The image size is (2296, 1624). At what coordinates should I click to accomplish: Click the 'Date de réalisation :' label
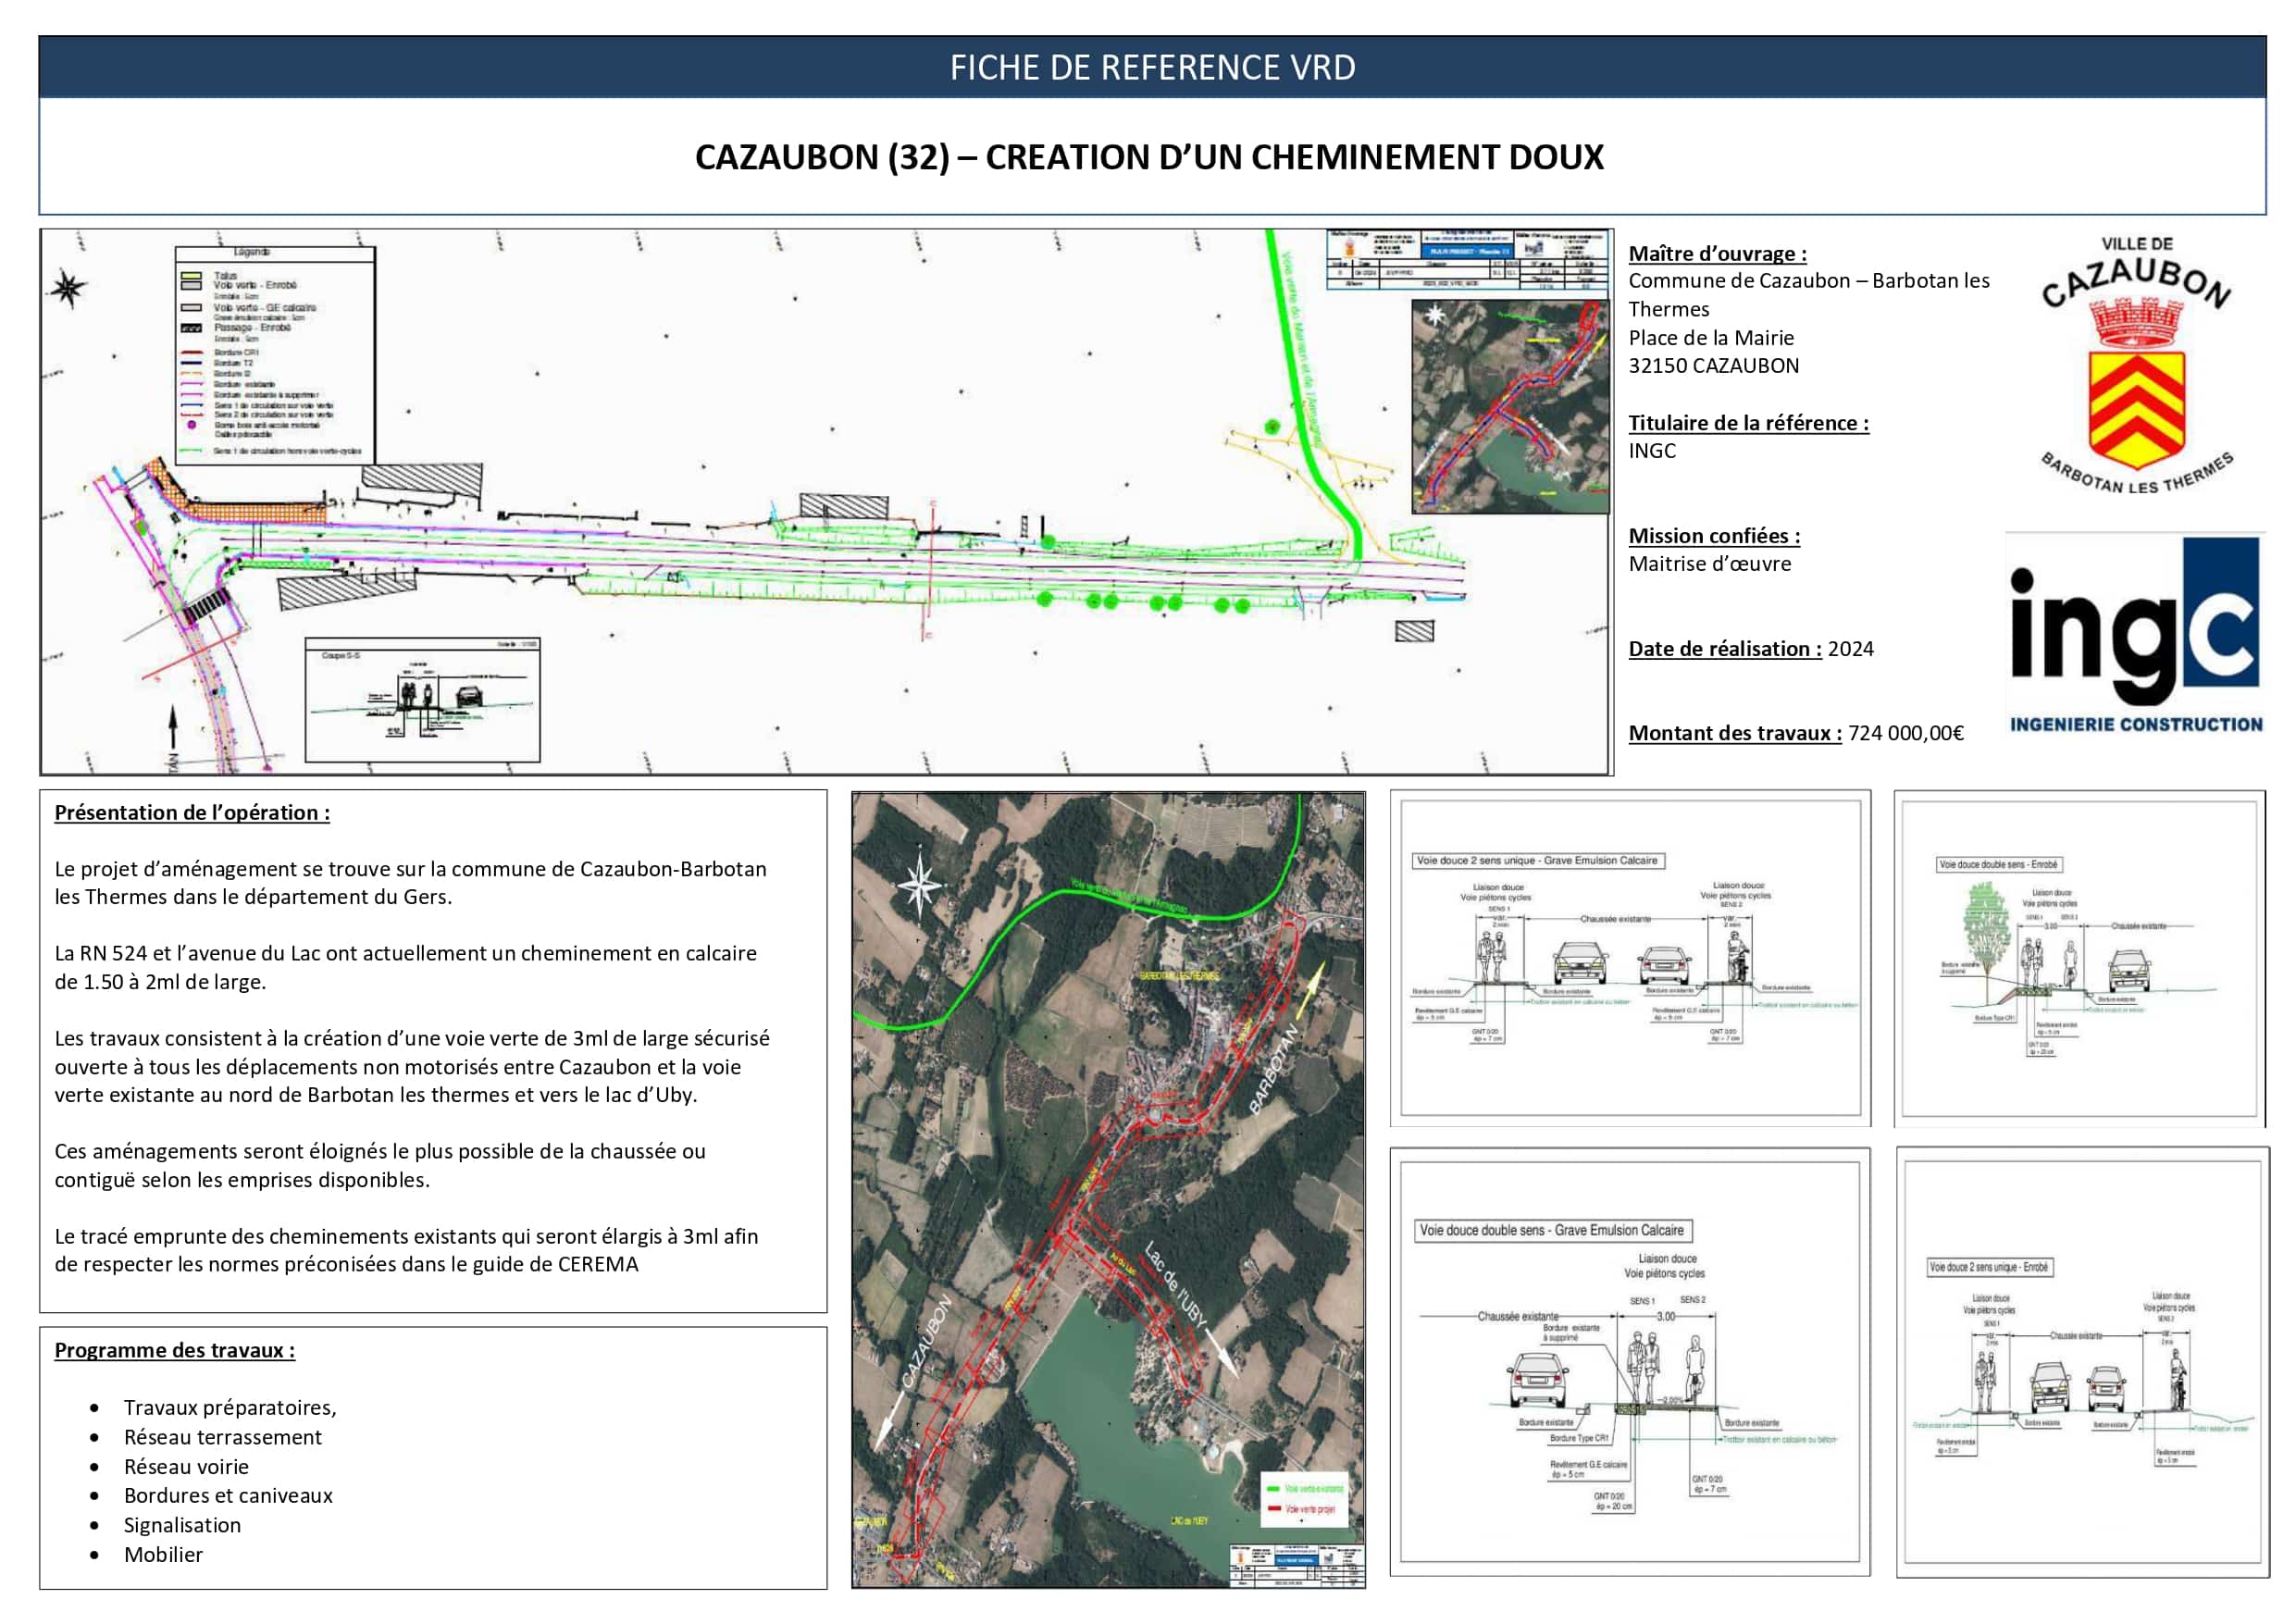point(1725,649)
